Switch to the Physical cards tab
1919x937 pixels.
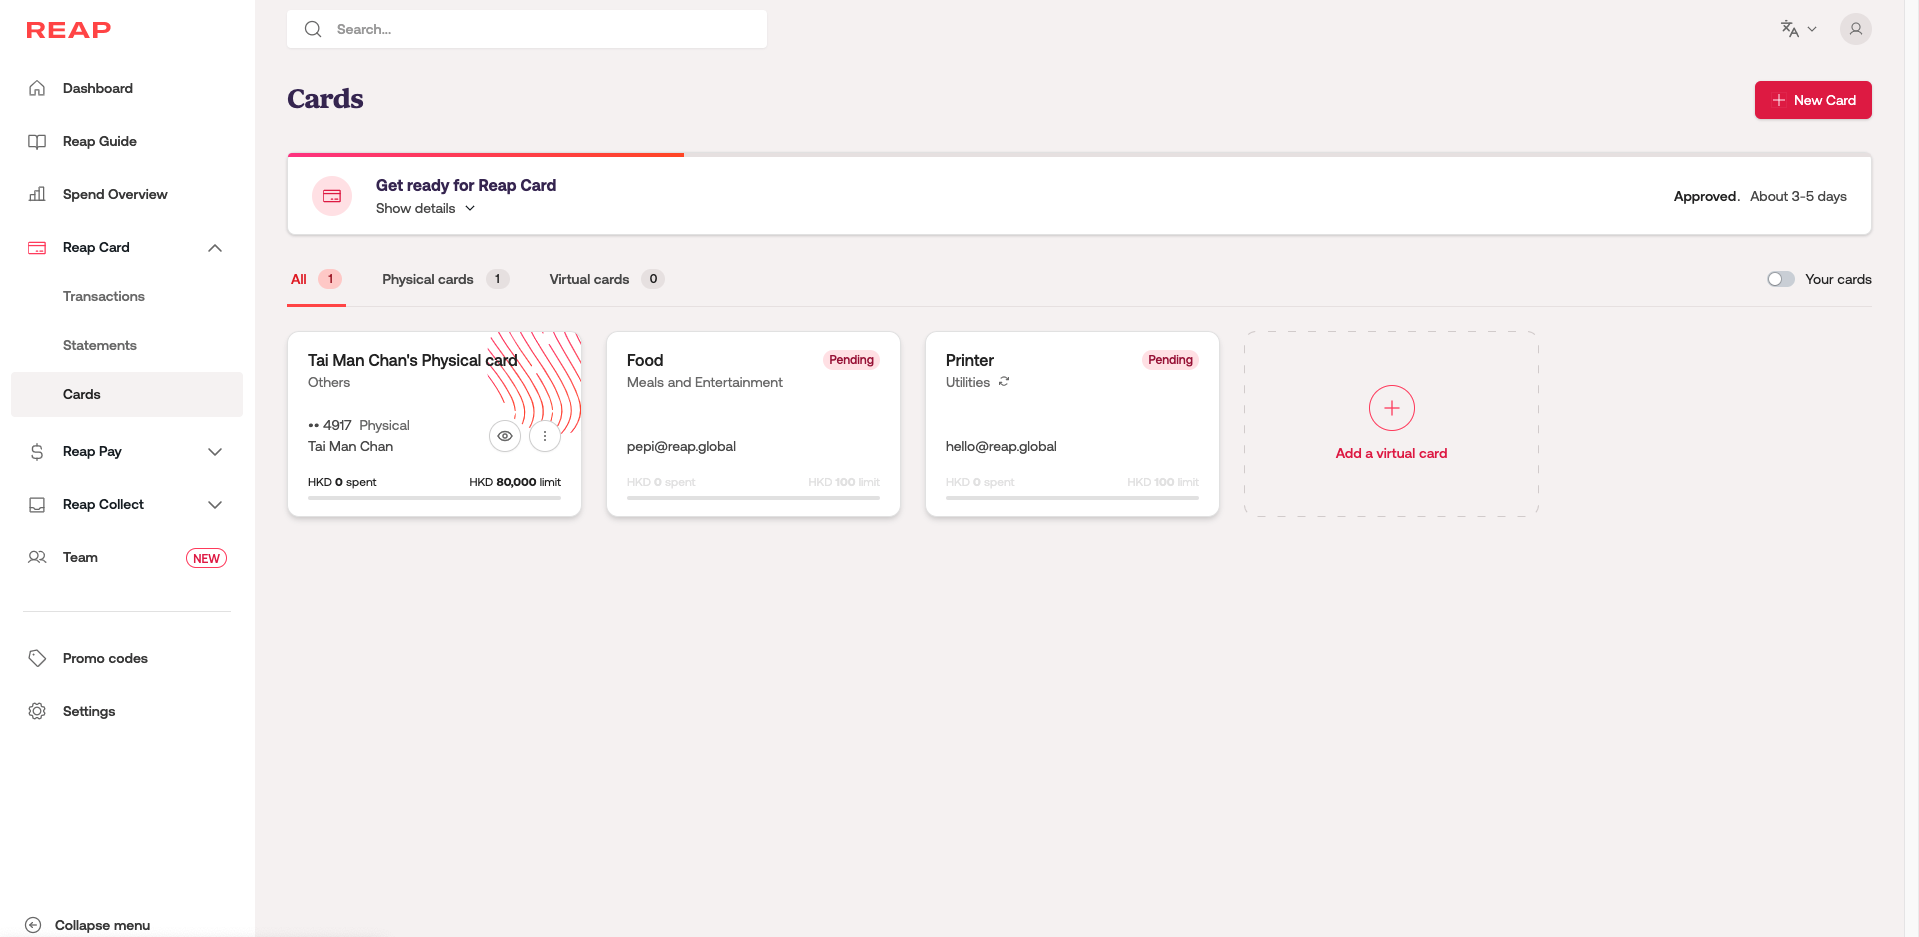(x=428, y=279)
